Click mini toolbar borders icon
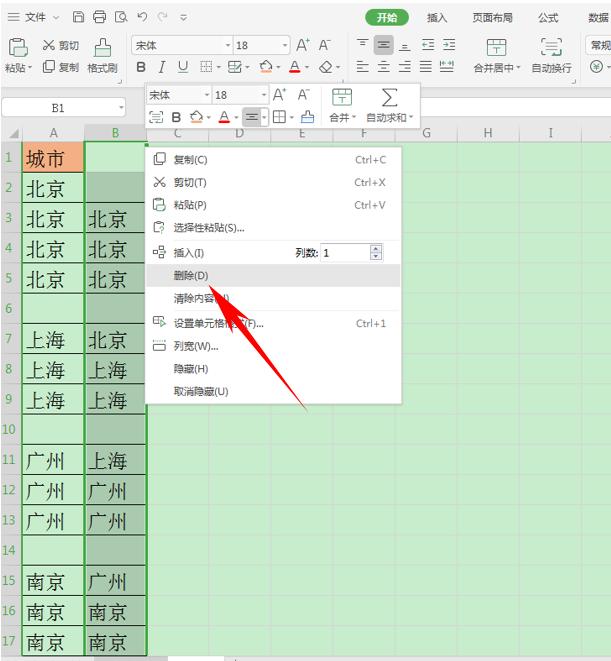The image size is (611, 661). 279,117
